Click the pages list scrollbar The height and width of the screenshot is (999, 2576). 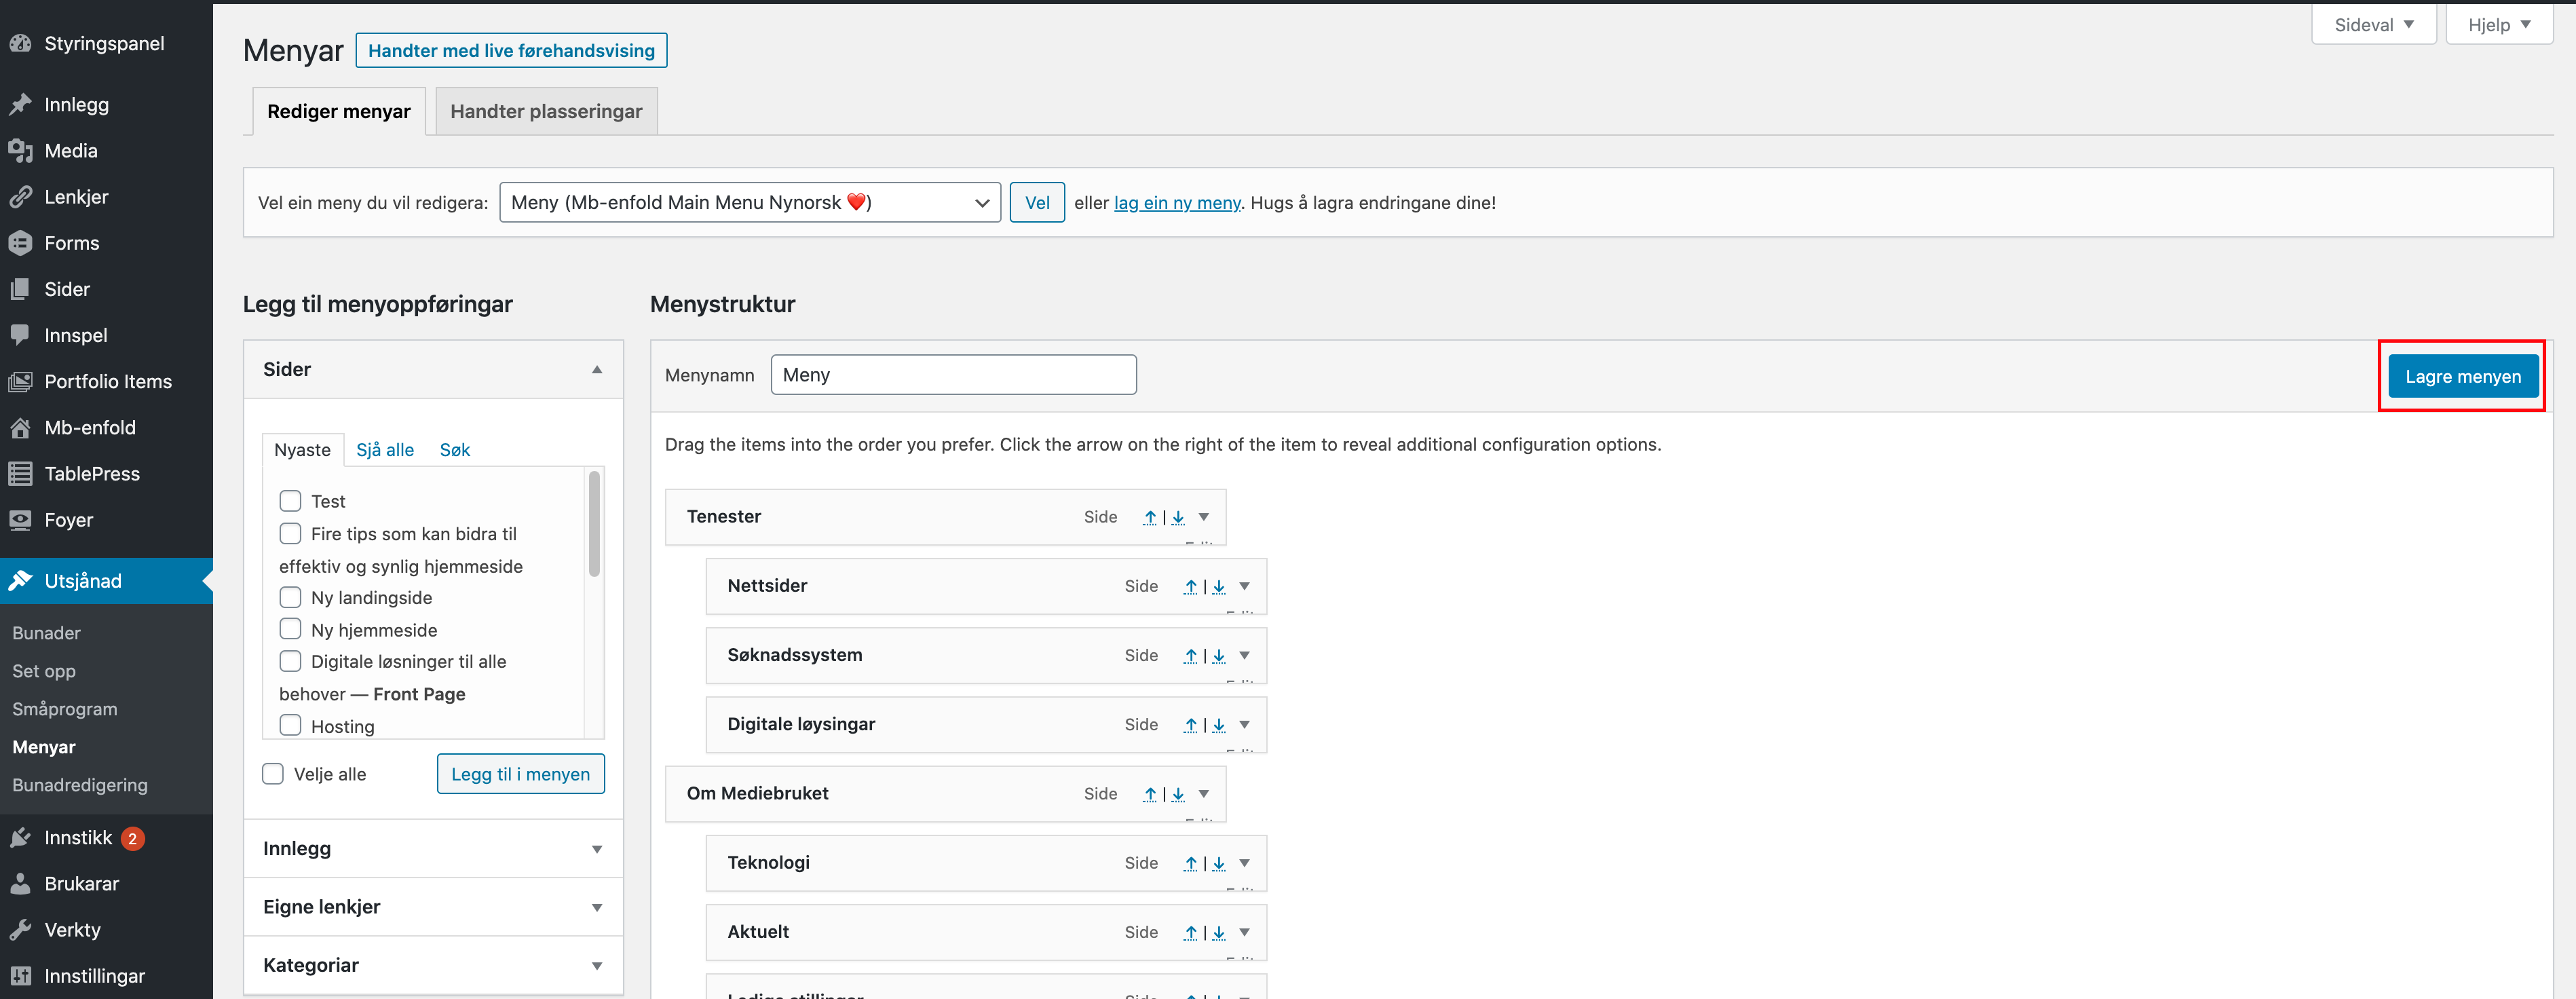tap(594, 524)
